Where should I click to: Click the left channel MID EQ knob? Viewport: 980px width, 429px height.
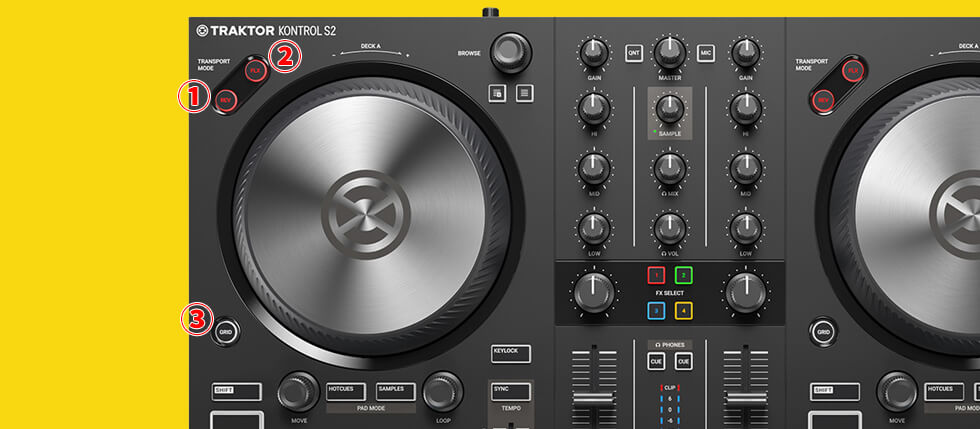click(x=594, y=169)
